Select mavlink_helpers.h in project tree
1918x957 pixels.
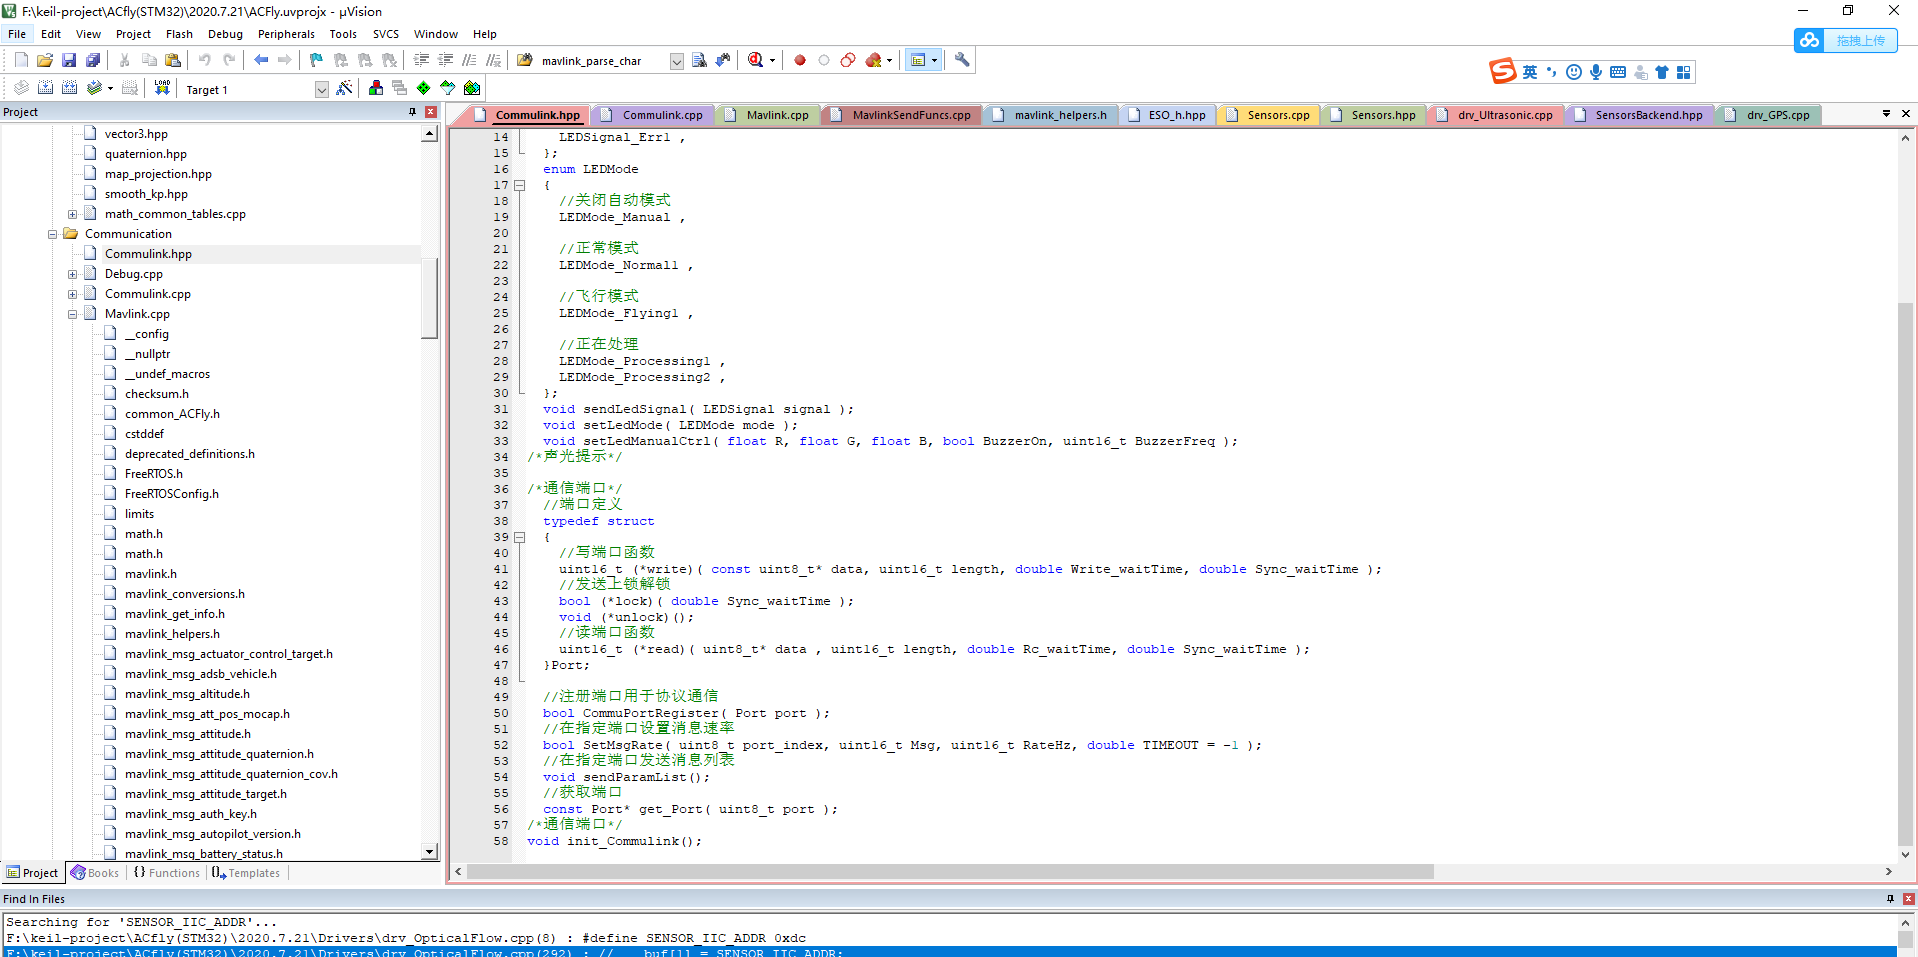(x=172, y=634)
